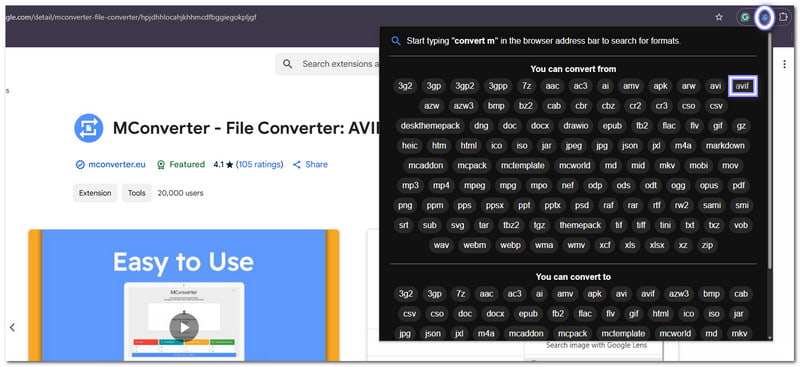
Task: Choose mp4 format chip
Action: (441, 185)
